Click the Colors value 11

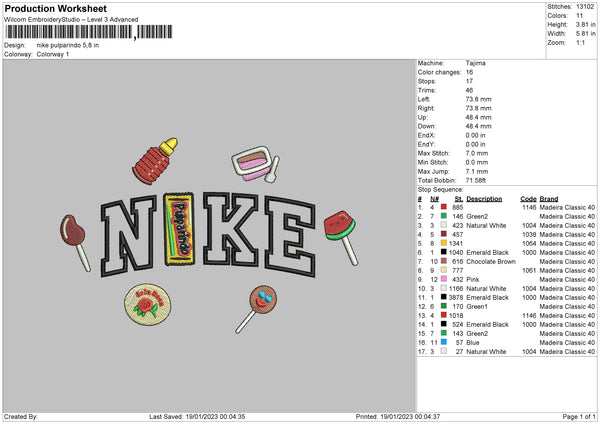pos(579,16)
